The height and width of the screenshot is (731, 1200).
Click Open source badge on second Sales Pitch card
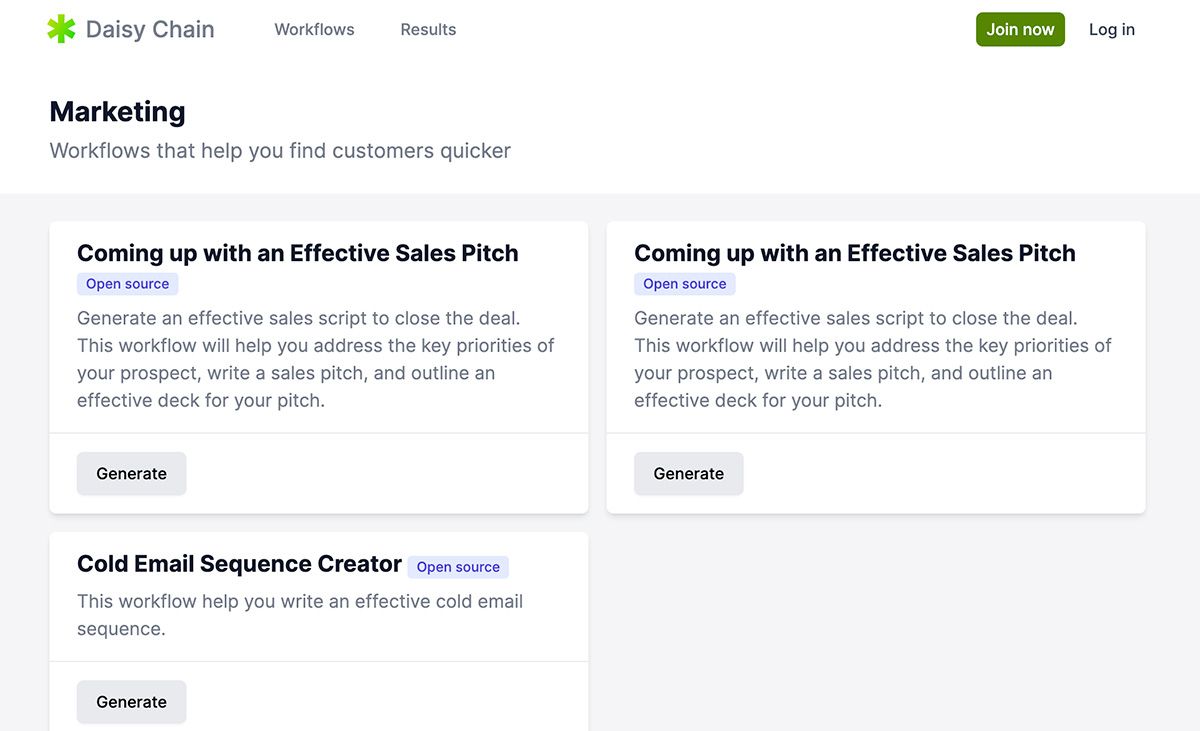tap(684, 284)
